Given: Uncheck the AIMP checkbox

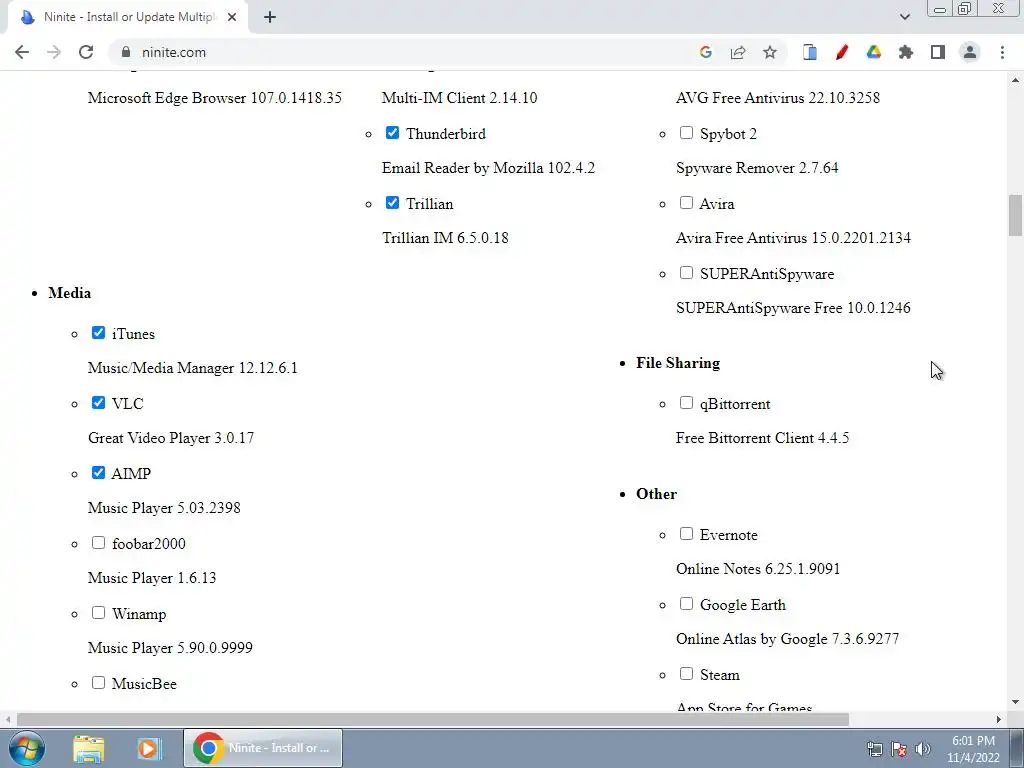Looking at the screenshot, I should point(99,472).
